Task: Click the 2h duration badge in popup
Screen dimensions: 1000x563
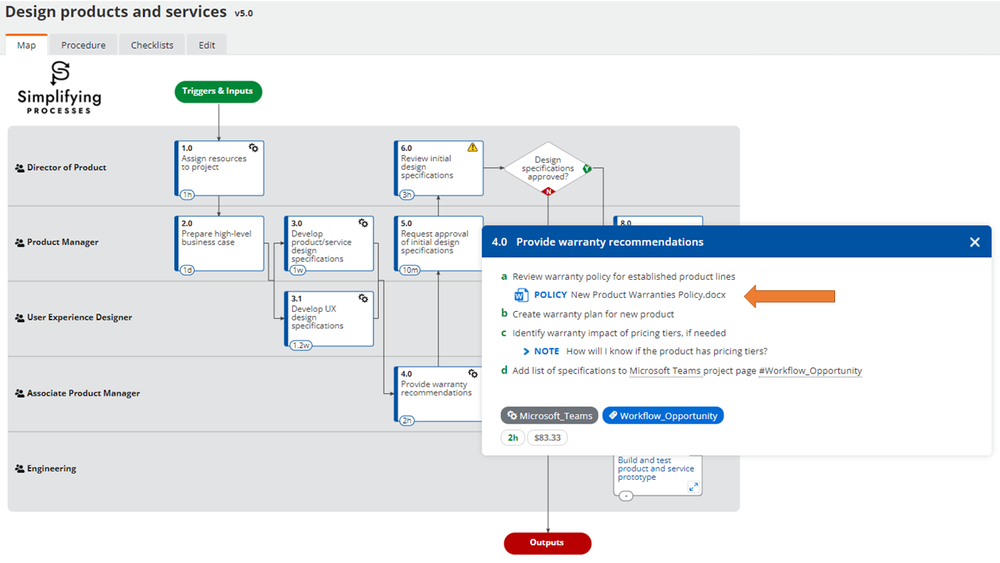Action: pos(513,437)
